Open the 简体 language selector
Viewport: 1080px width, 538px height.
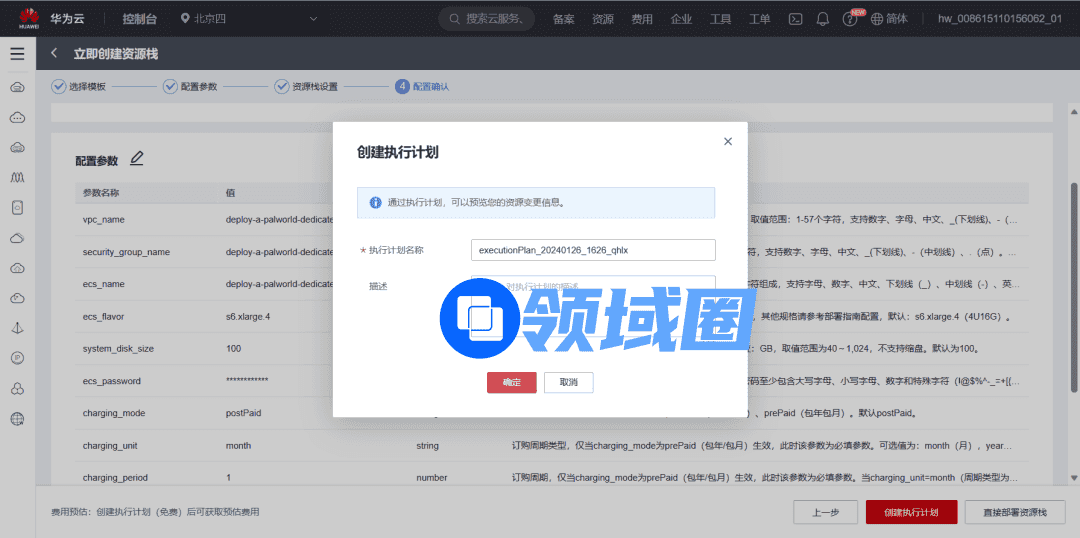pos(890,19)
